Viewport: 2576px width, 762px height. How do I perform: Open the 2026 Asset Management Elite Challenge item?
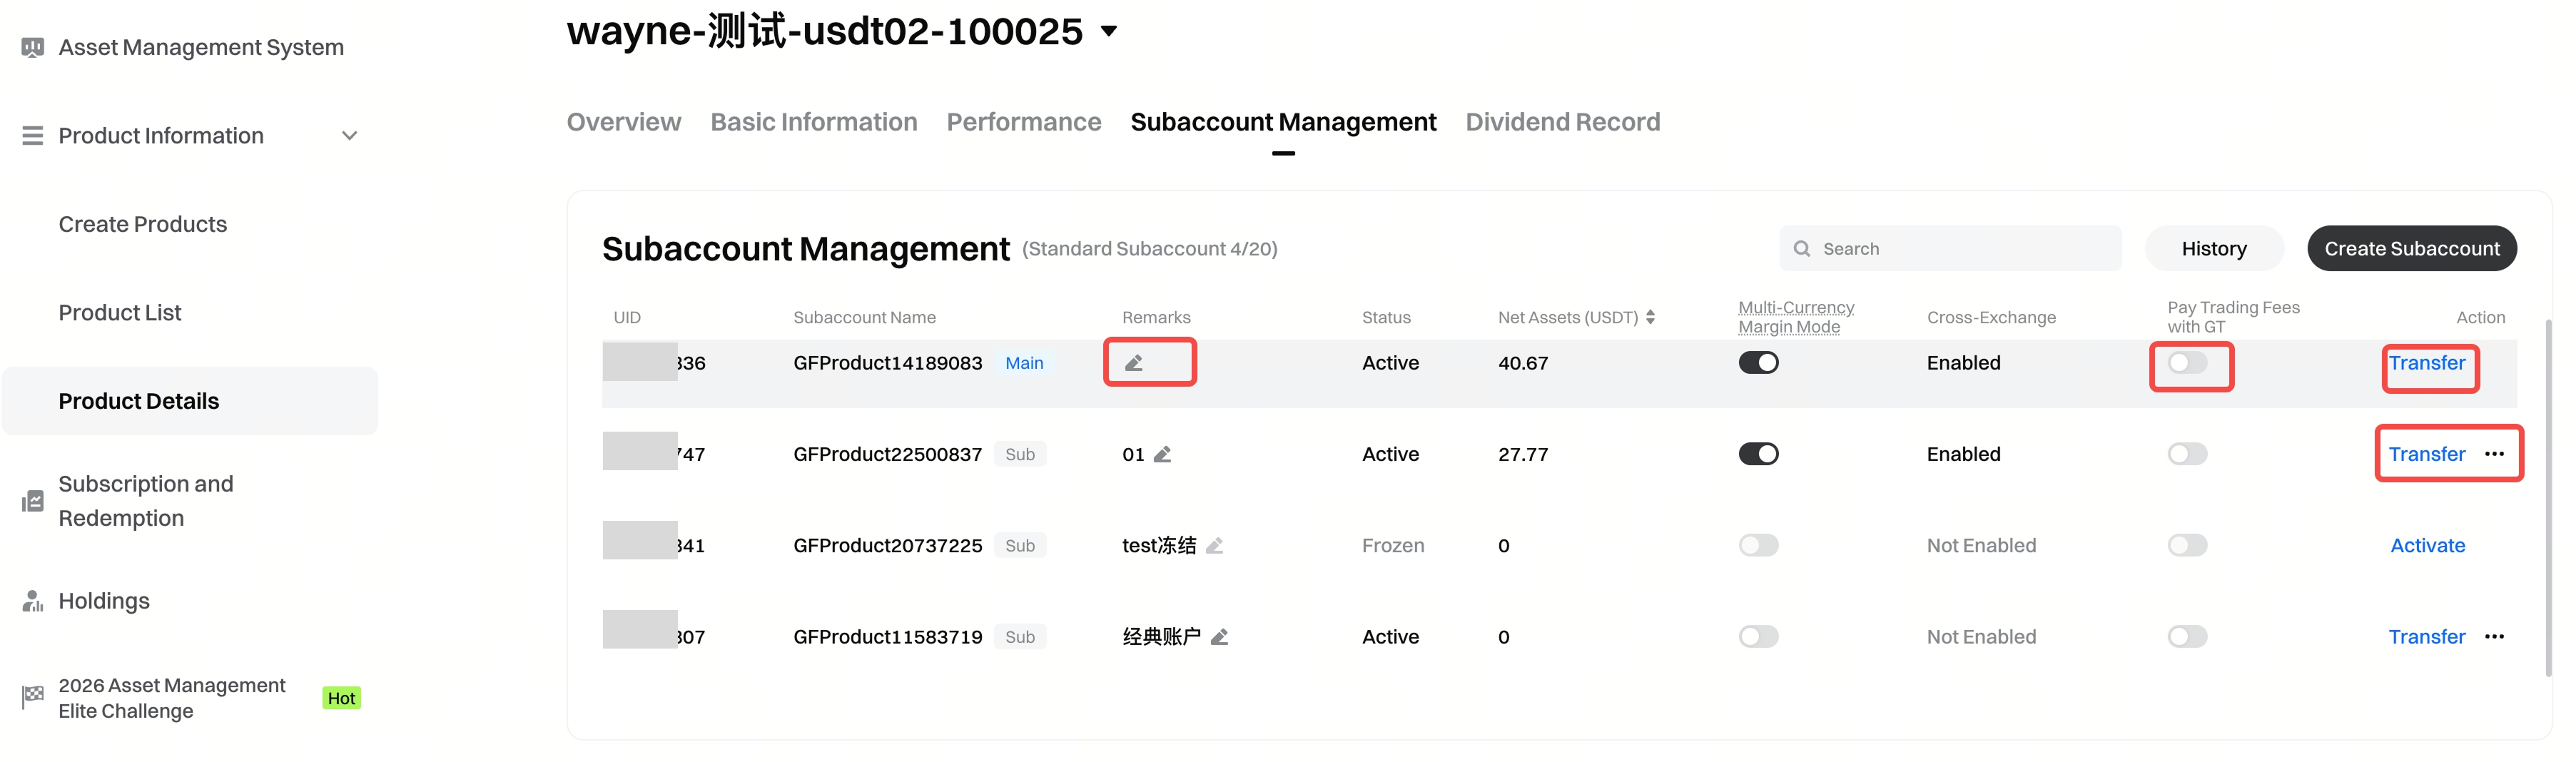click(171, 697)
